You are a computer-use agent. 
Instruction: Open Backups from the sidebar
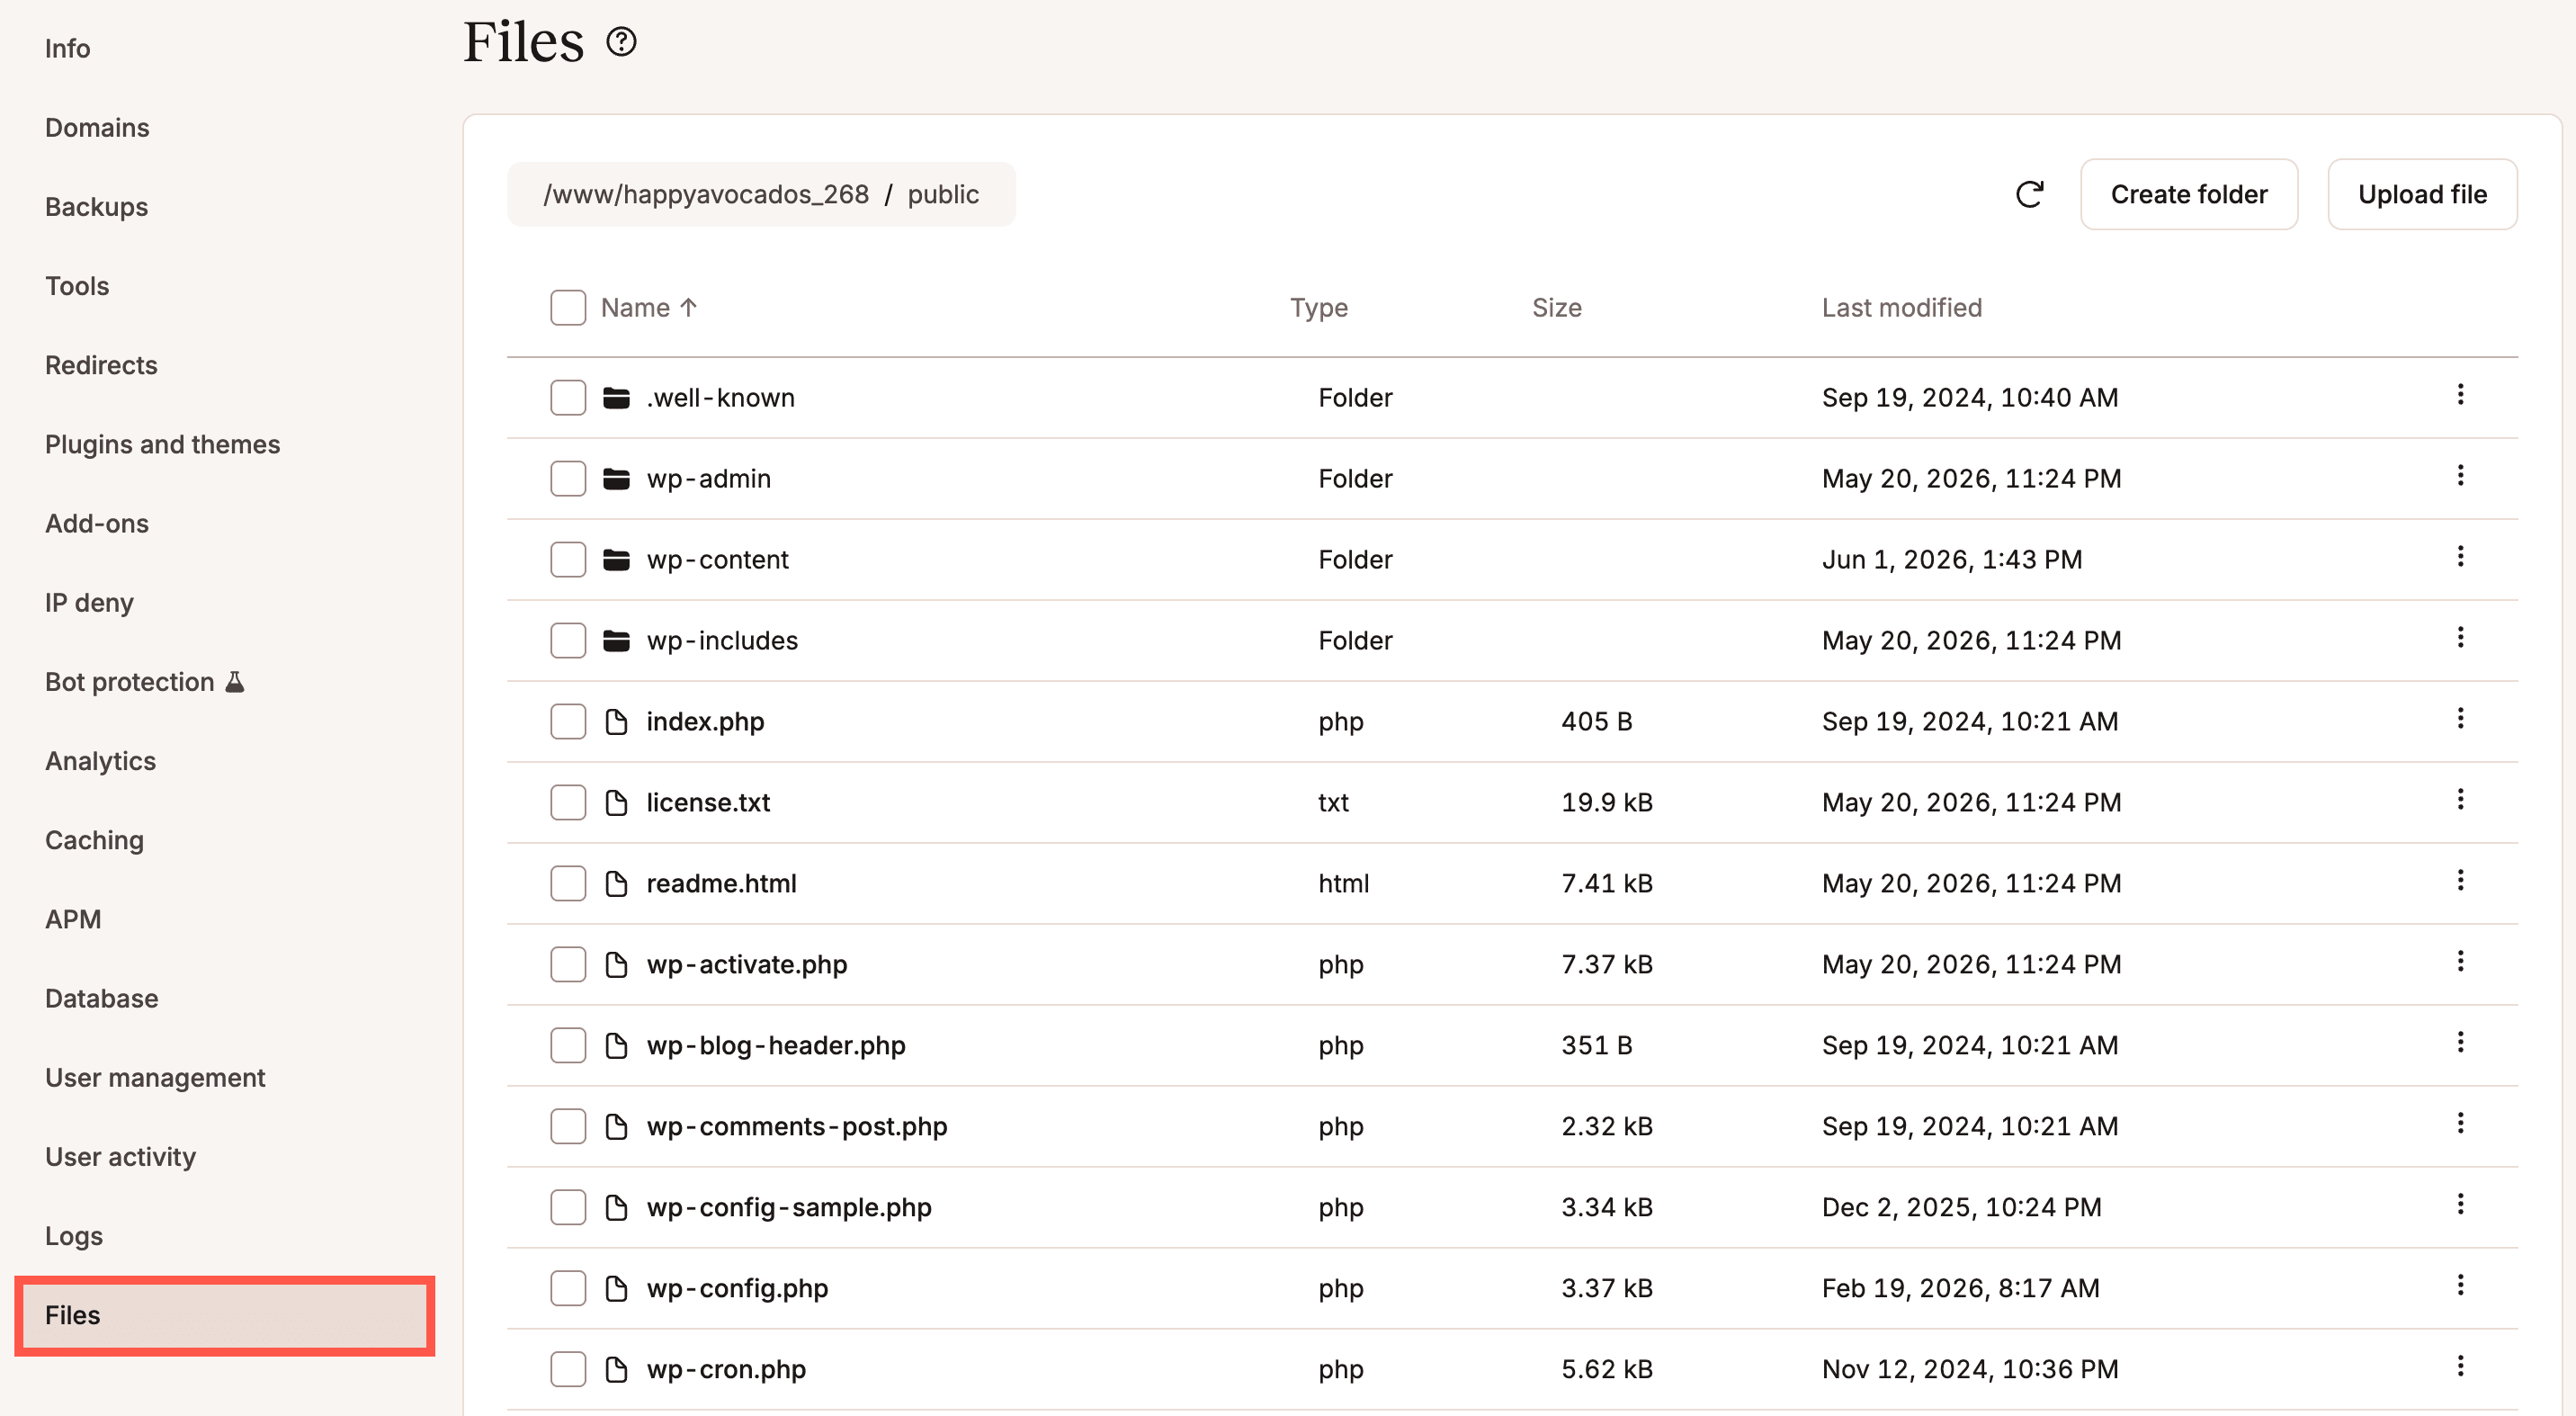tap(96, 207)
